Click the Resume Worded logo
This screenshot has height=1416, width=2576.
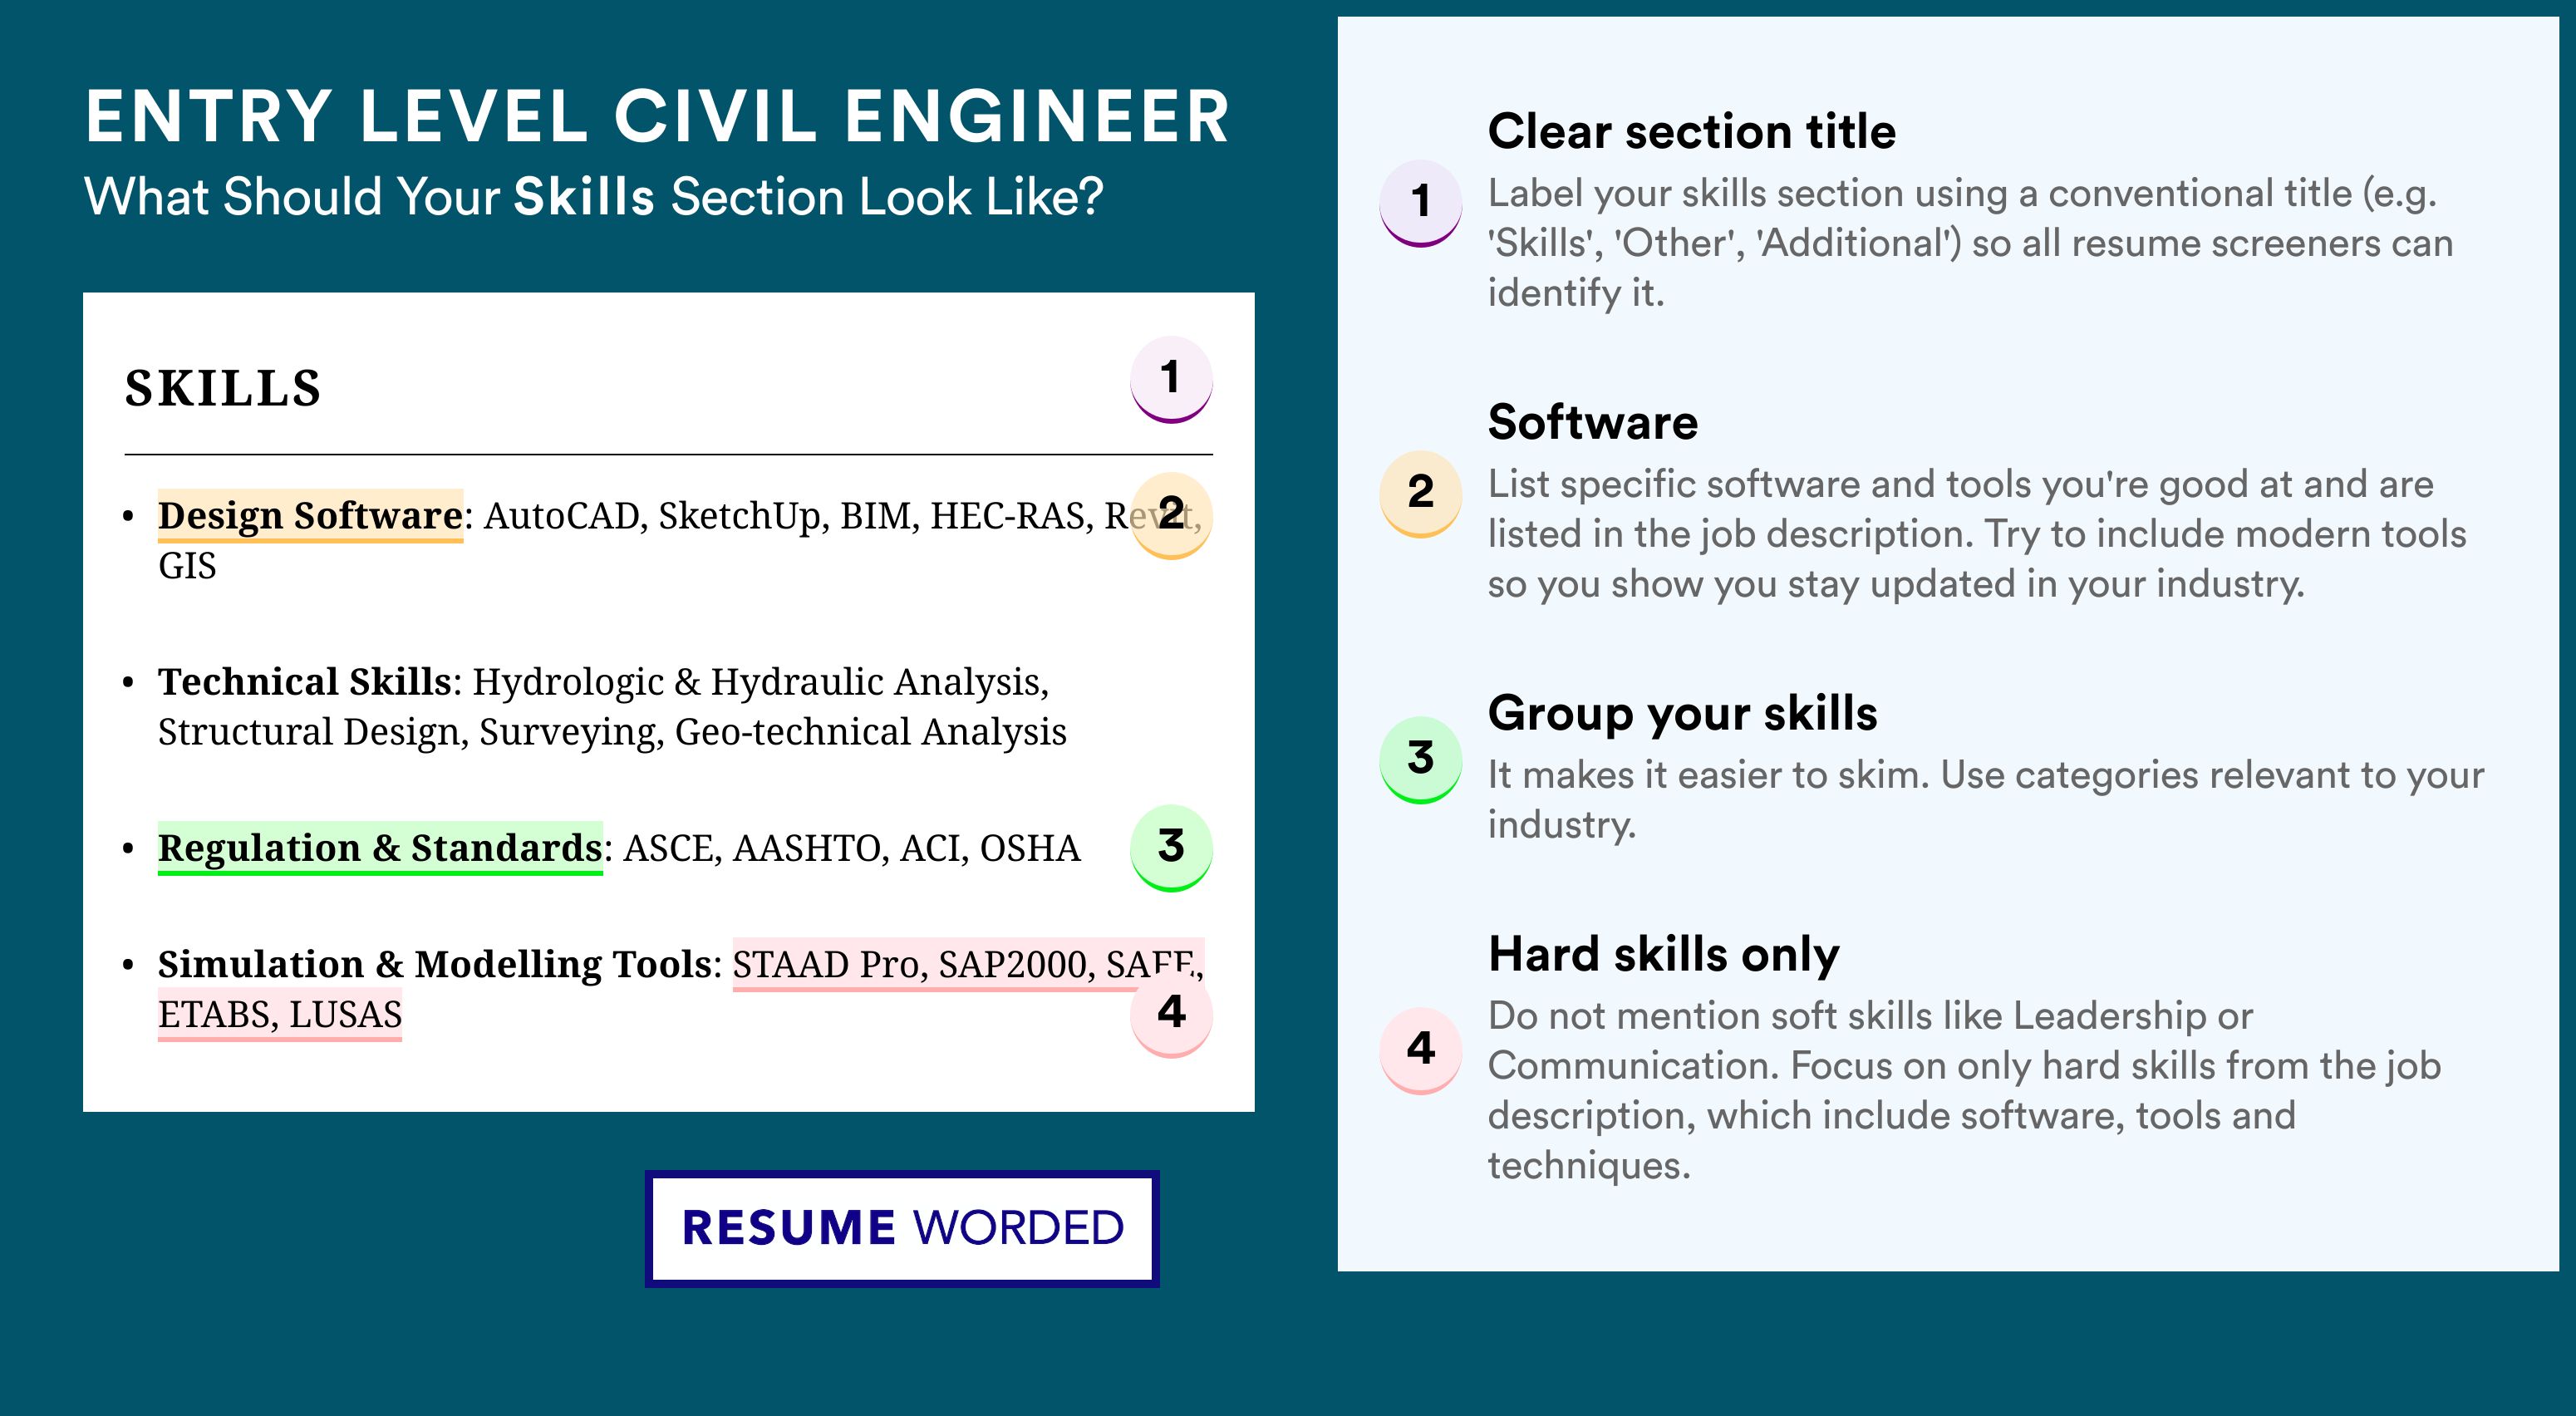(x=902, y=1228)
